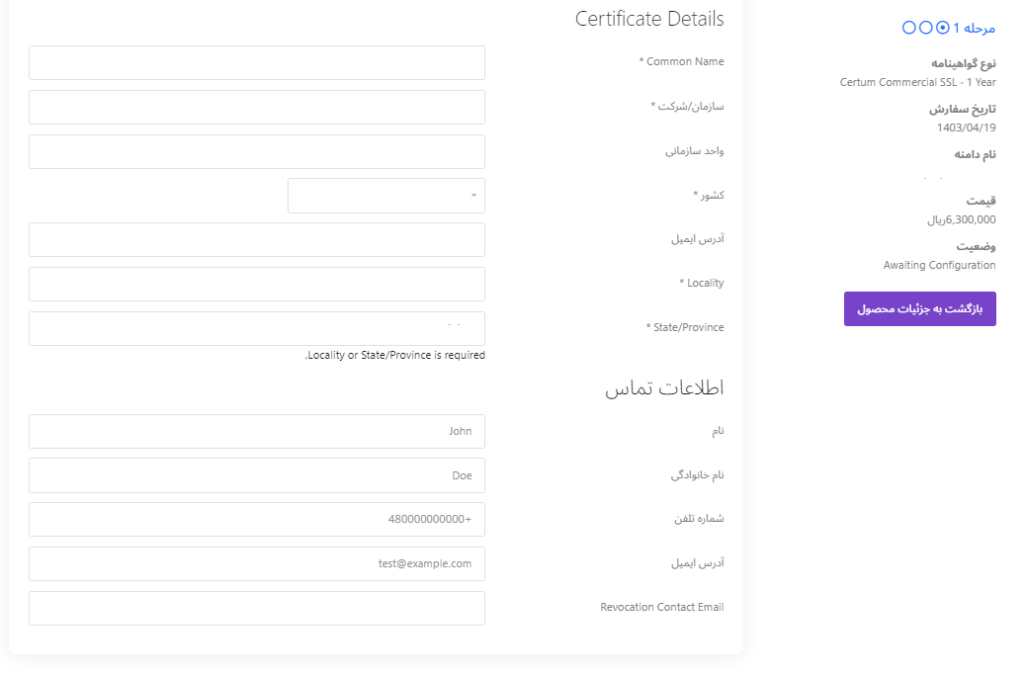The height and width of the screenshot is (679, 1024).
Task: Click the سازمان/شرکت organization field
Action: pyautogui.click(x=257, y=107)
